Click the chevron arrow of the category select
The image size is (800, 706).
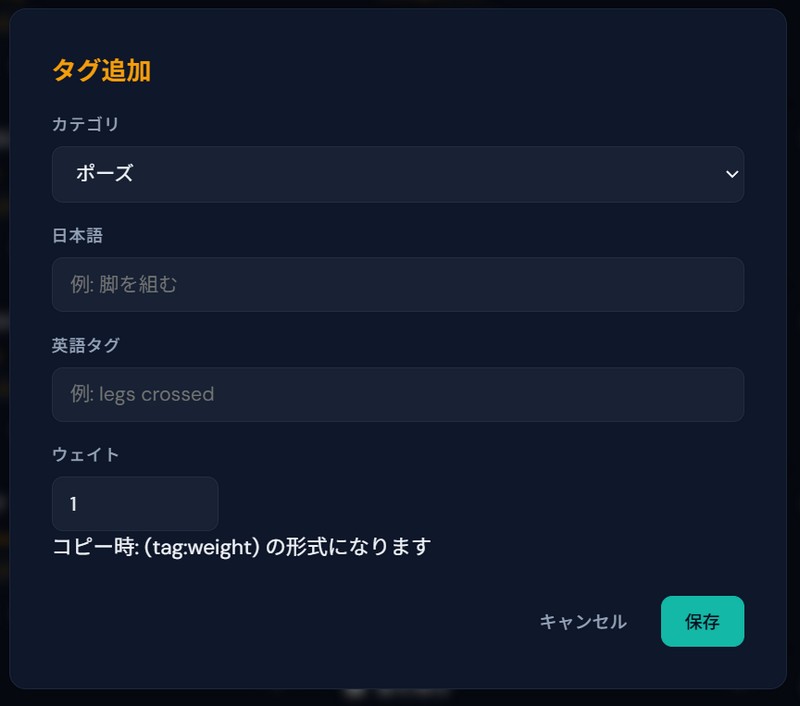click(732, 174)
